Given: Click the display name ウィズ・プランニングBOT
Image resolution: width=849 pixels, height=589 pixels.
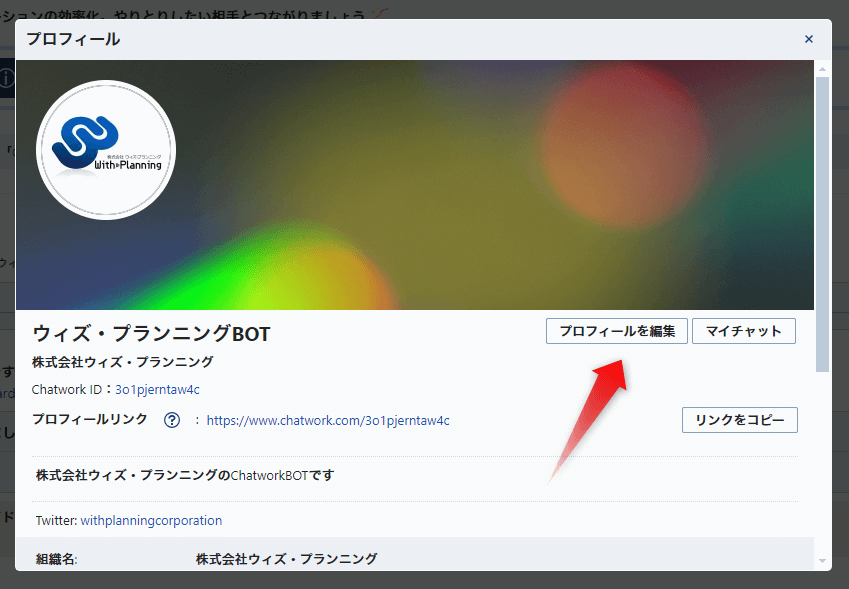Looking at the screenshot, I should (151, 333).
